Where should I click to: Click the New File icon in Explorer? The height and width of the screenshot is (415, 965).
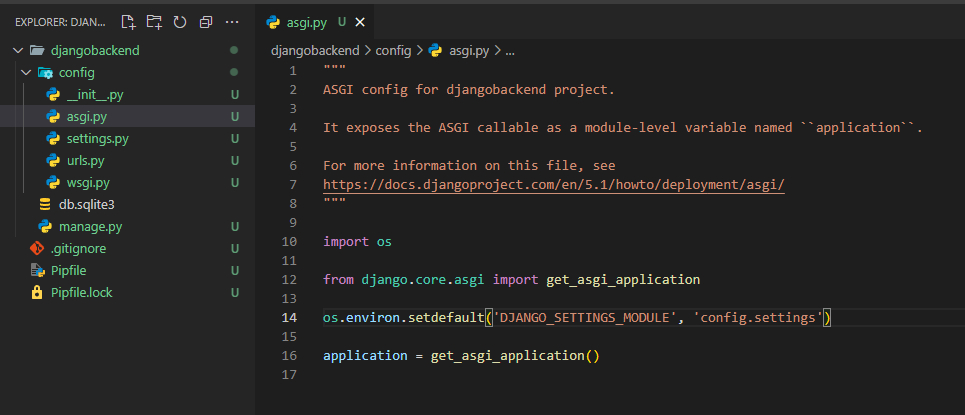pos(128,21)
